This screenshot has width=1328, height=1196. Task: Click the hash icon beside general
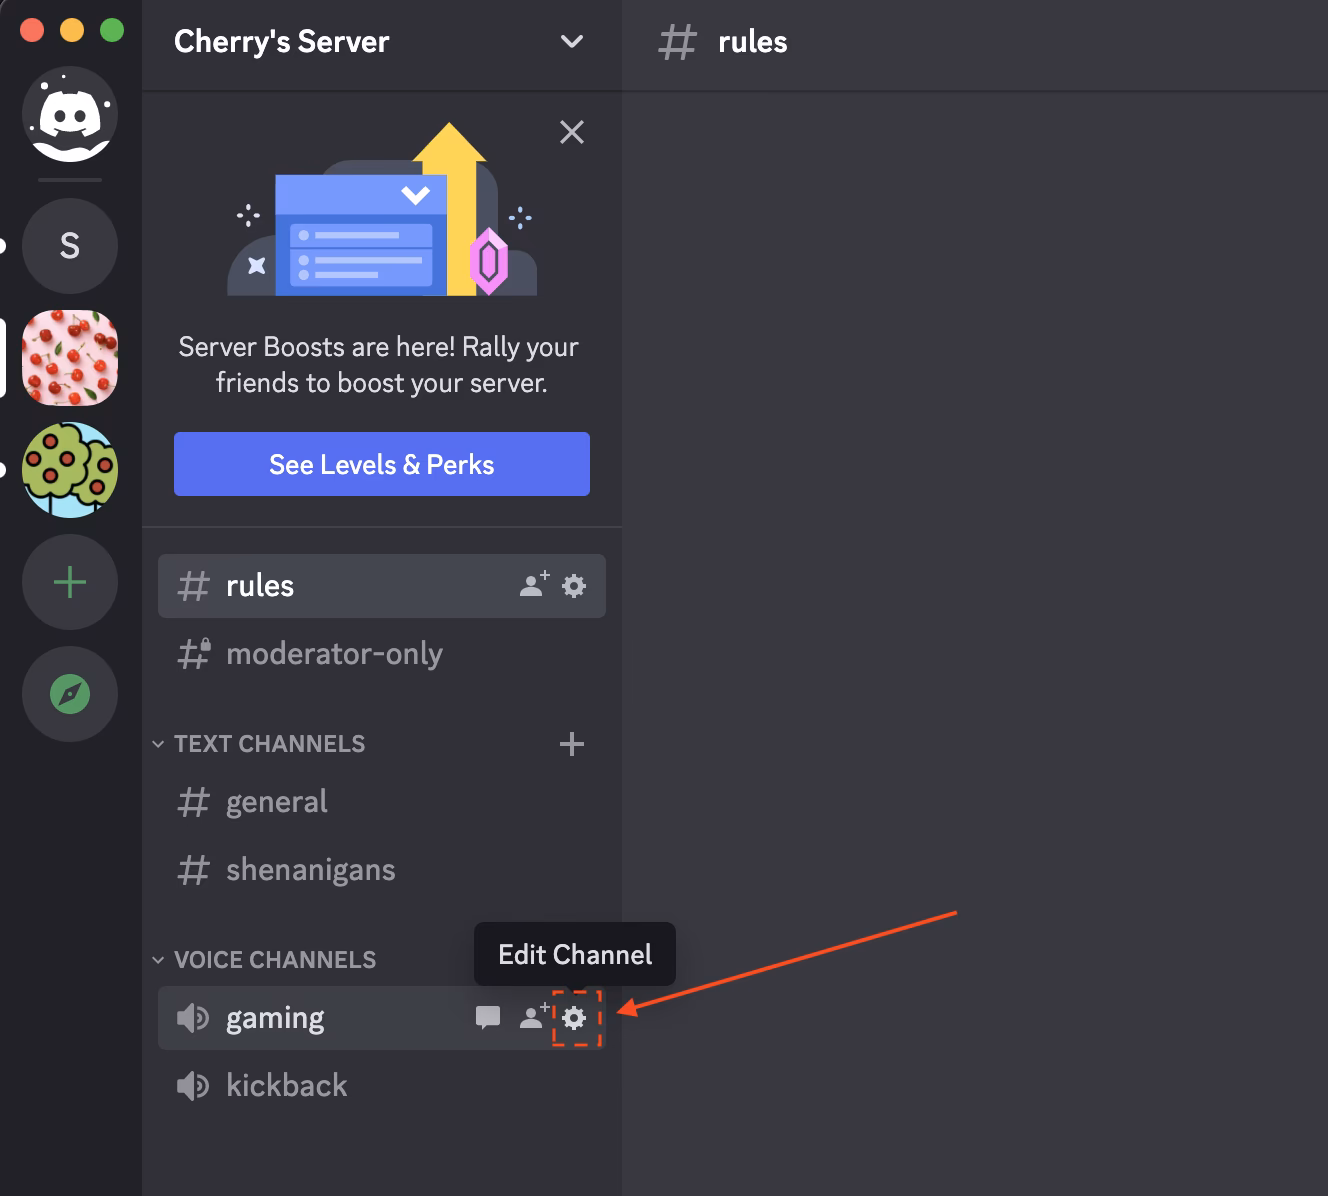(x=193, y=802)
